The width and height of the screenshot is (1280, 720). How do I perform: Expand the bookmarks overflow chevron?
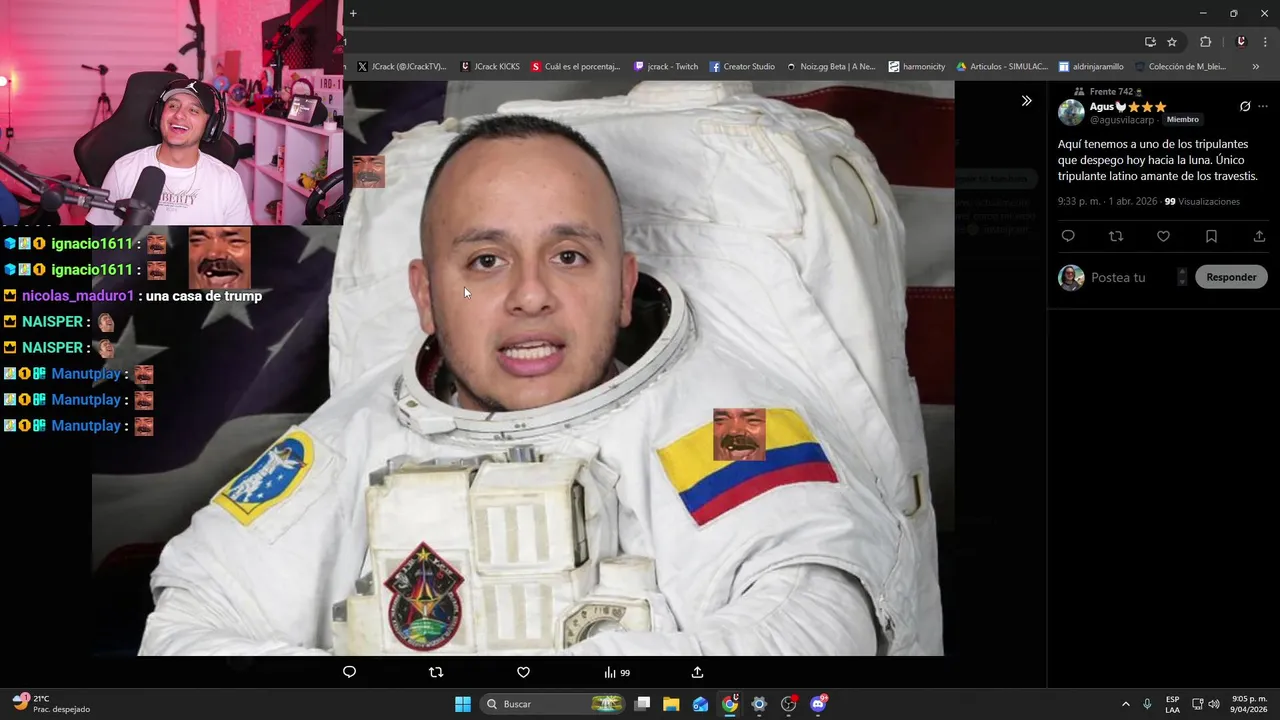[x=1255, y=67]
